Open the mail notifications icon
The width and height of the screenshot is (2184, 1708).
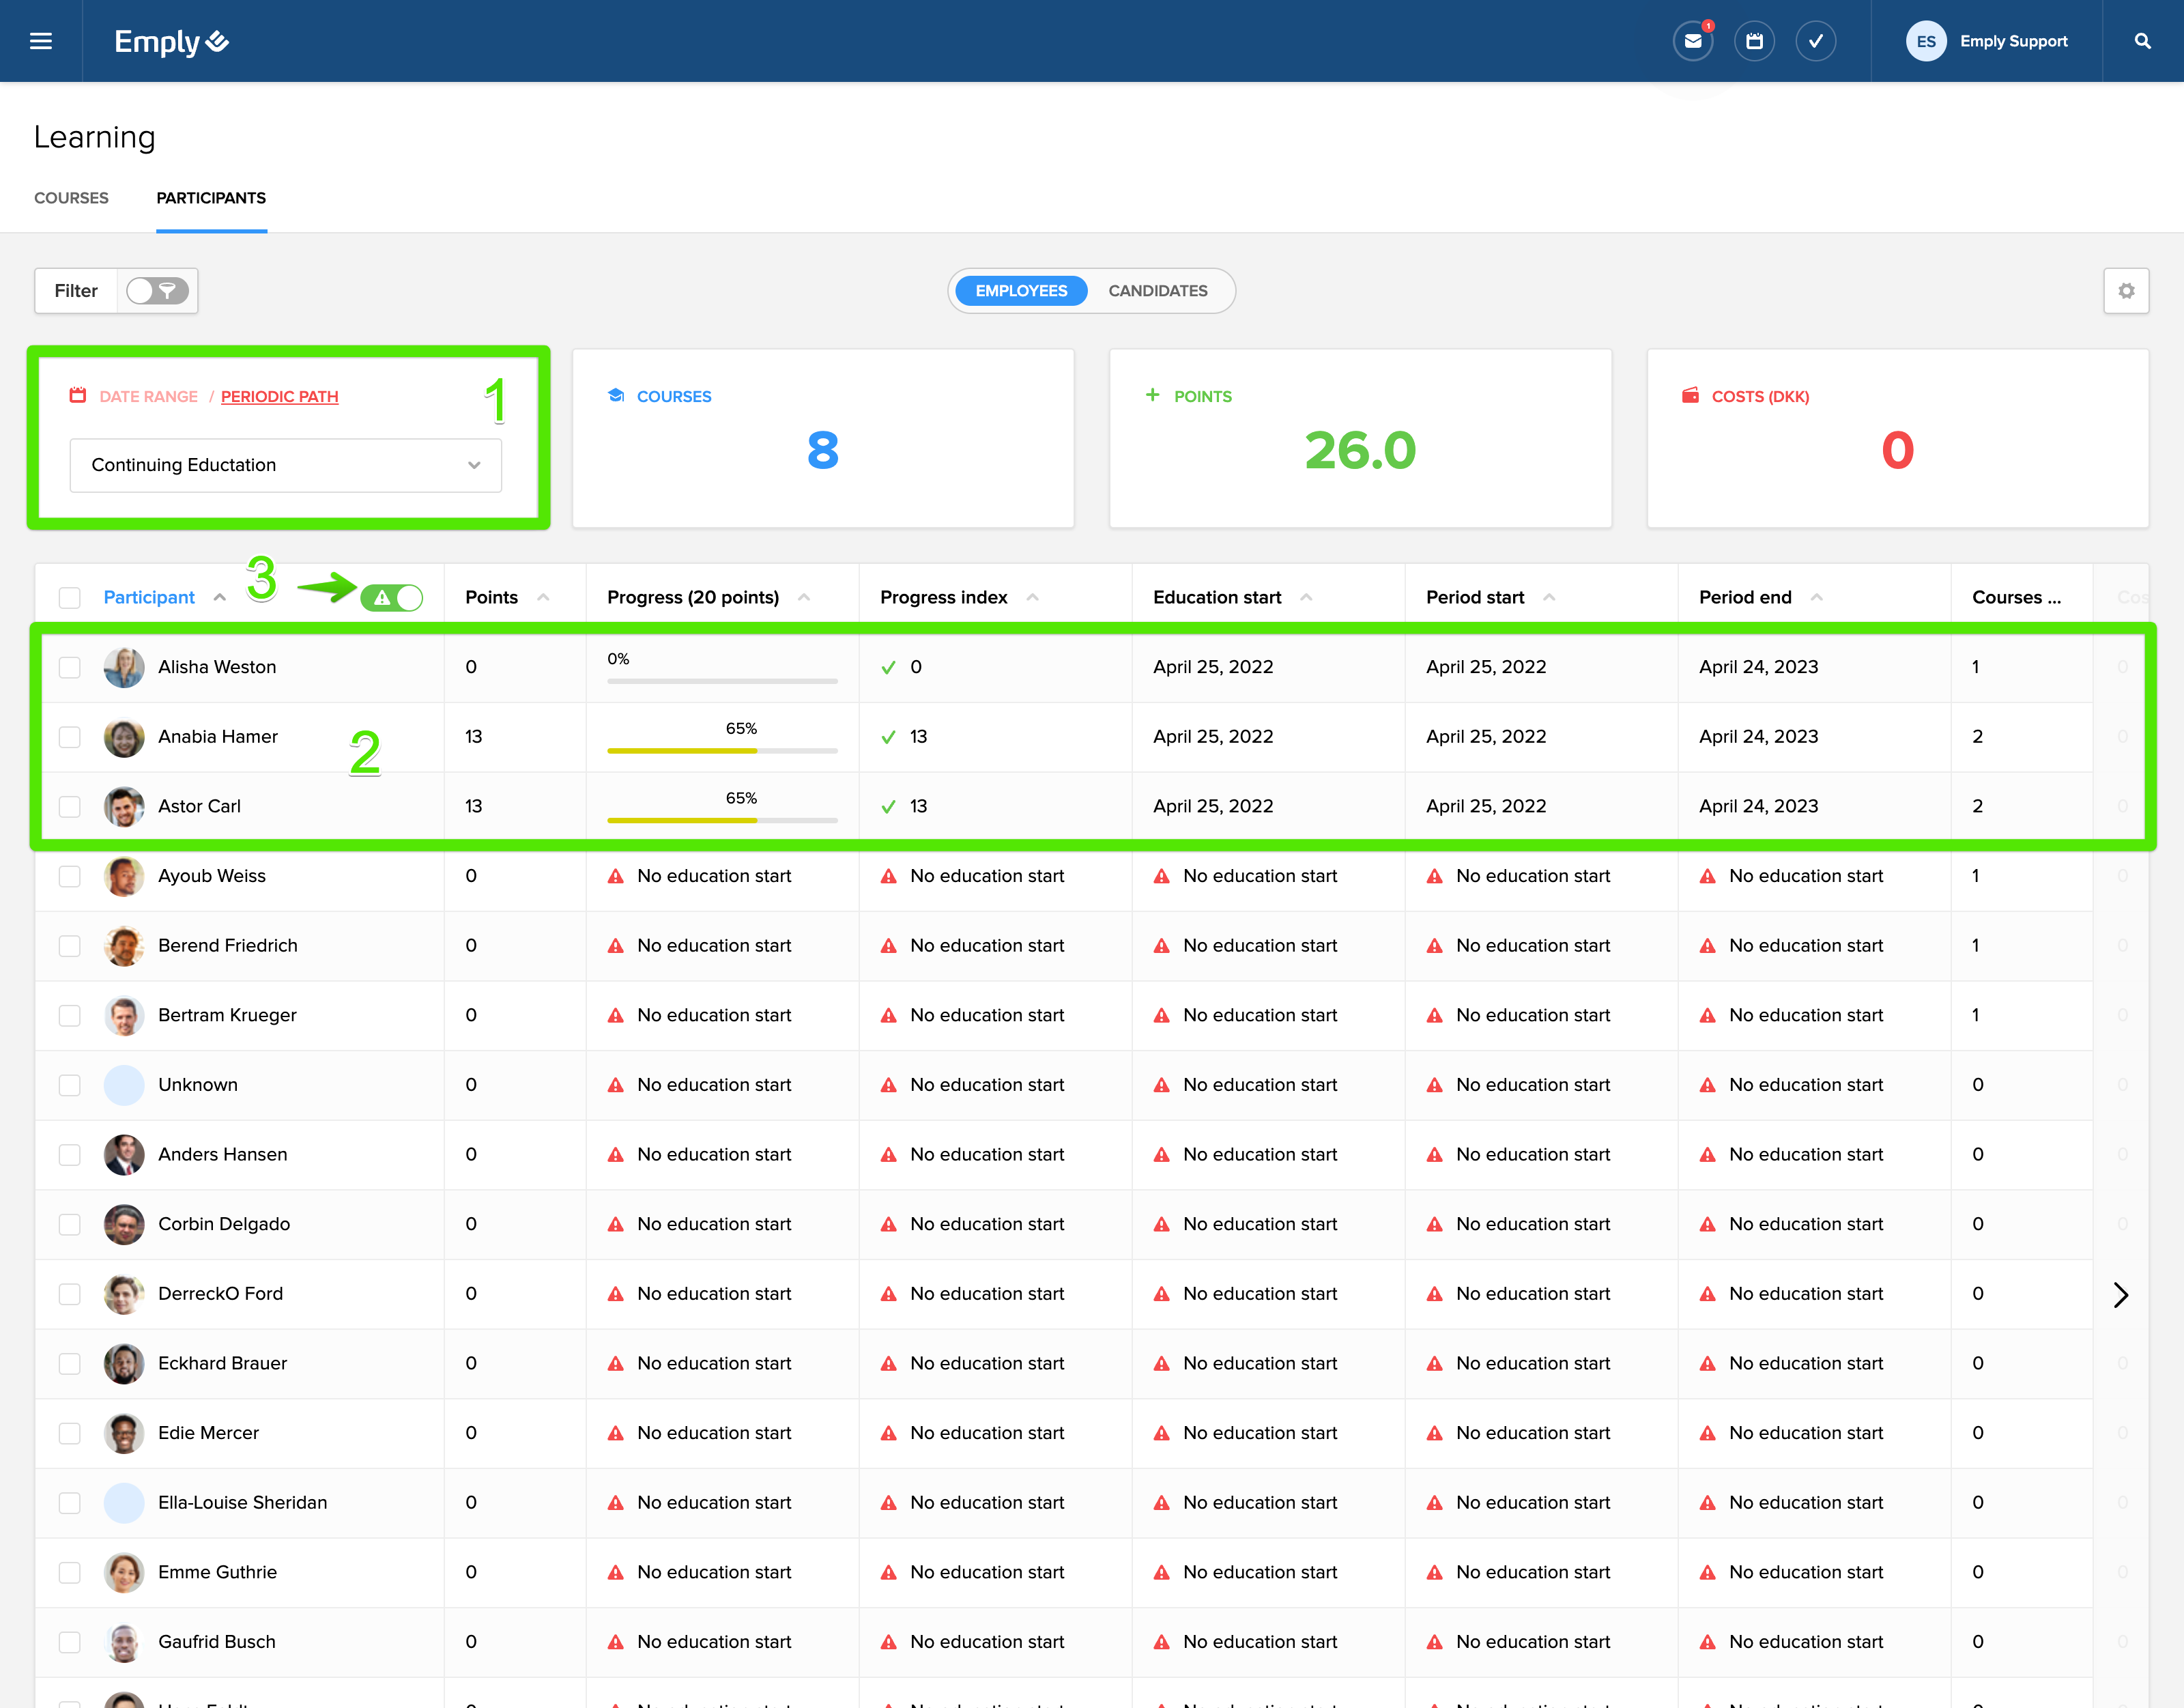[1692, 41]
